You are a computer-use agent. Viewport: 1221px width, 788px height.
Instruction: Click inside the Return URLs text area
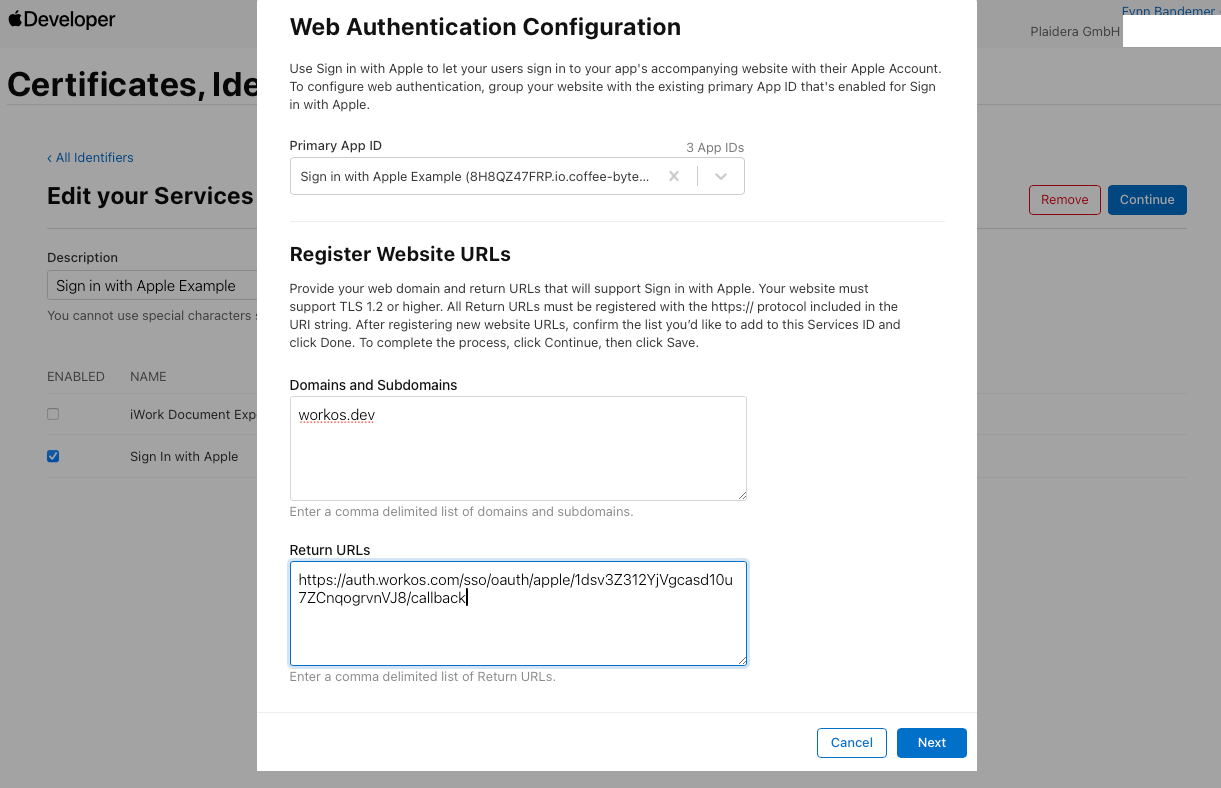coord(517,630)
